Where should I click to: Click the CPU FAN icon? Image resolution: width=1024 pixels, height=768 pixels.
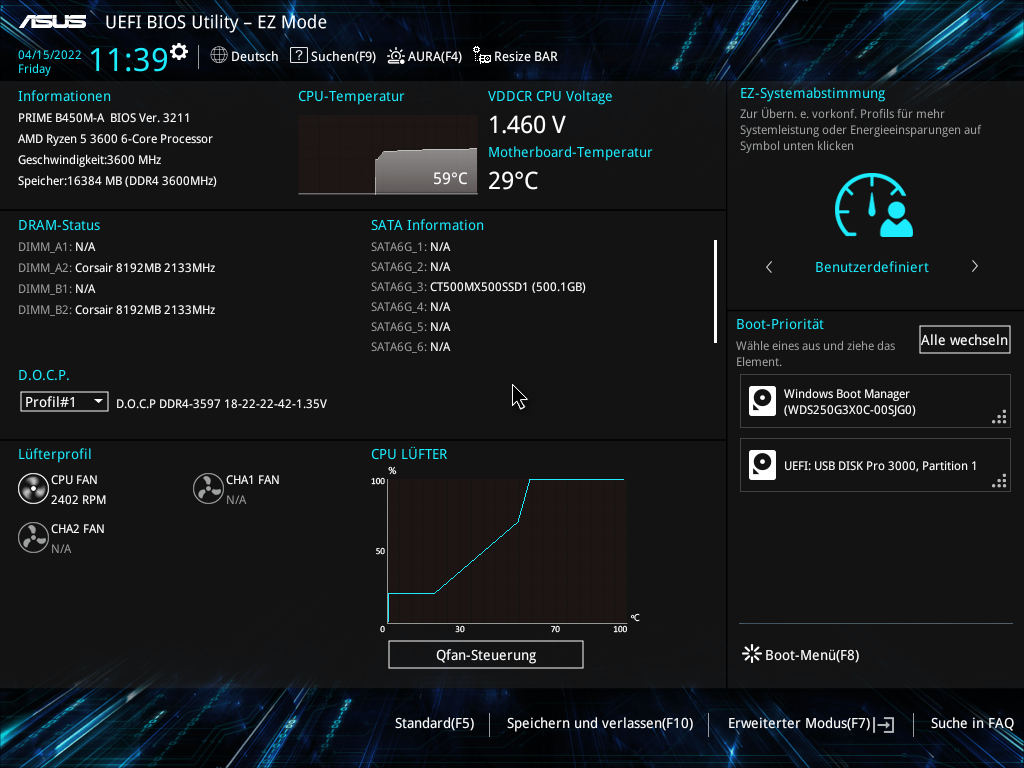tap(33, 489)
